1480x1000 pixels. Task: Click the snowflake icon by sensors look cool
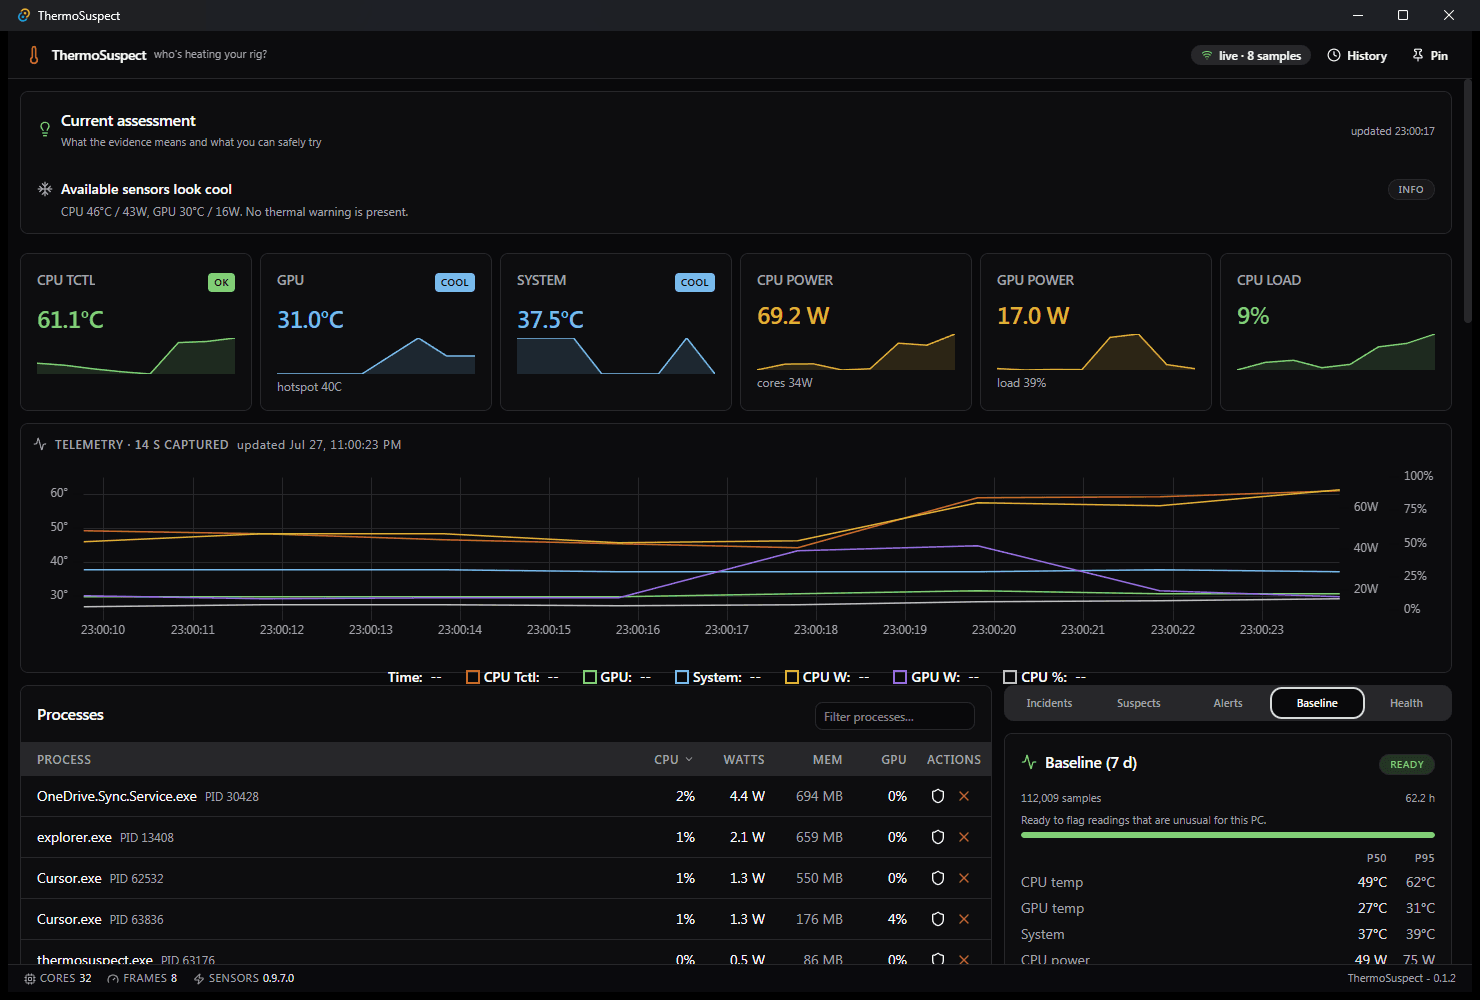[x=45, y=189]
